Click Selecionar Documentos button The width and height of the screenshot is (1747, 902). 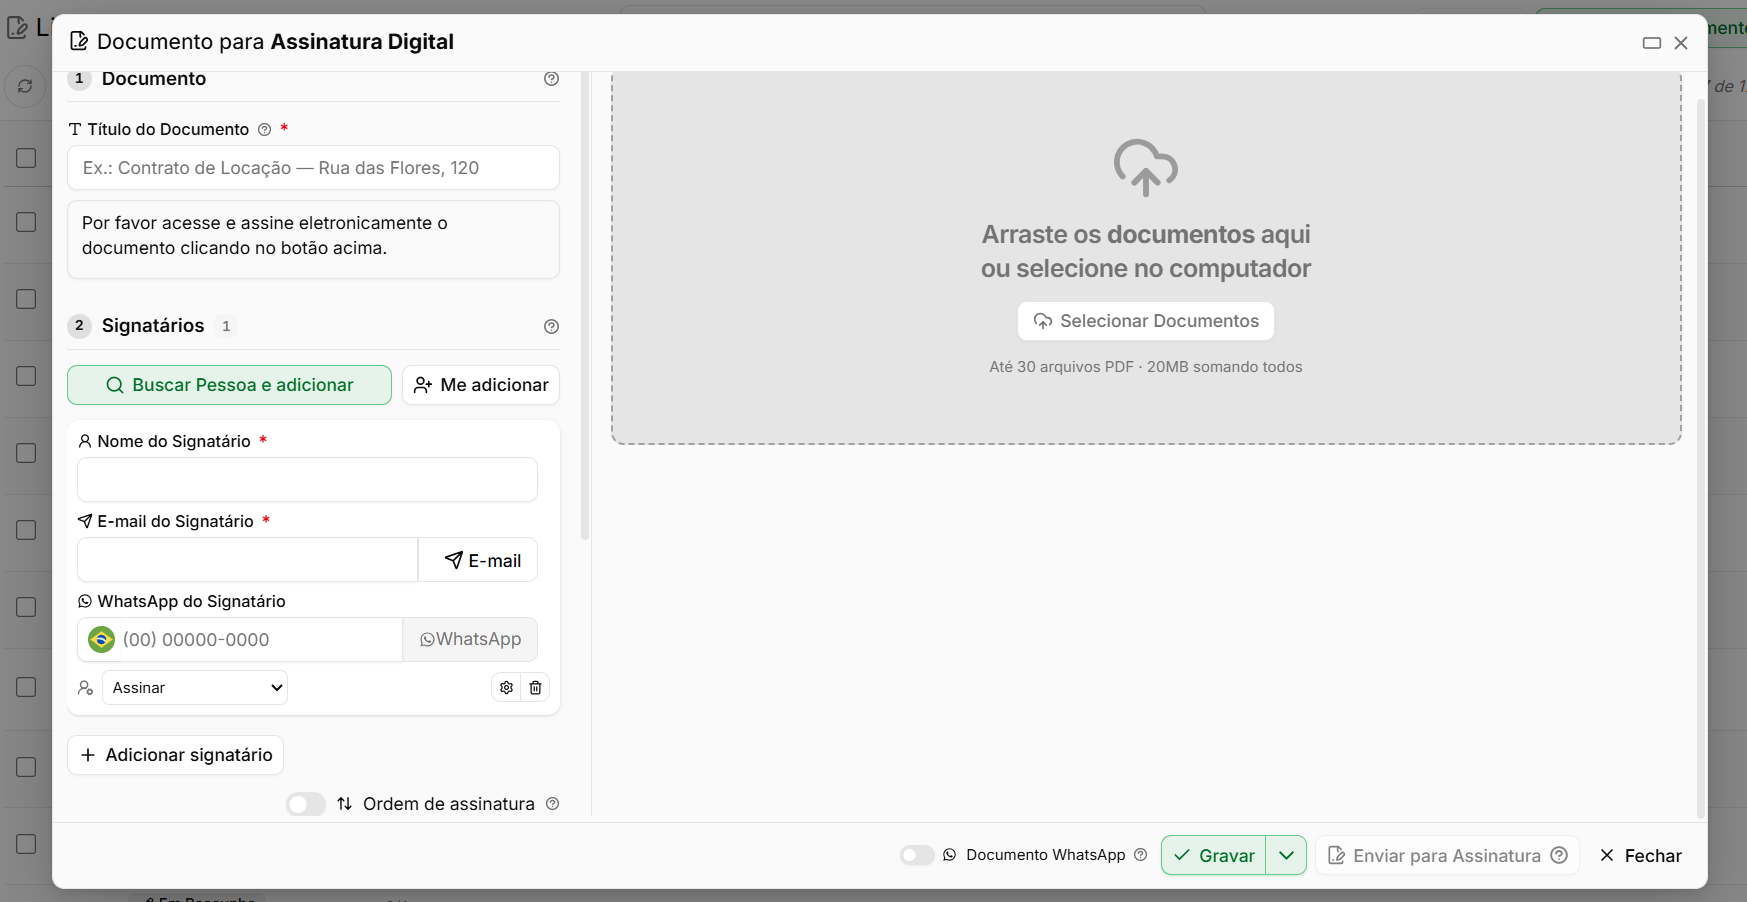[x=1146, y=321]
